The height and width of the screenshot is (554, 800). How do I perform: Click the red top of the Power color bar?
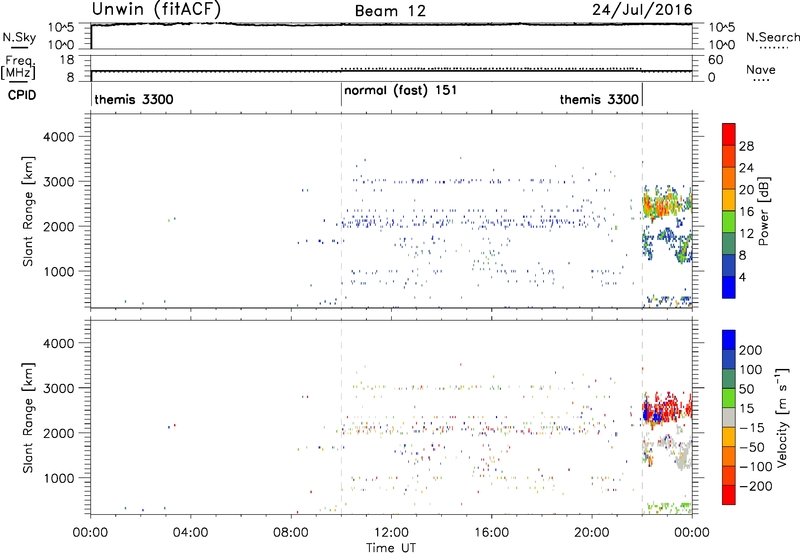[729, 134]
